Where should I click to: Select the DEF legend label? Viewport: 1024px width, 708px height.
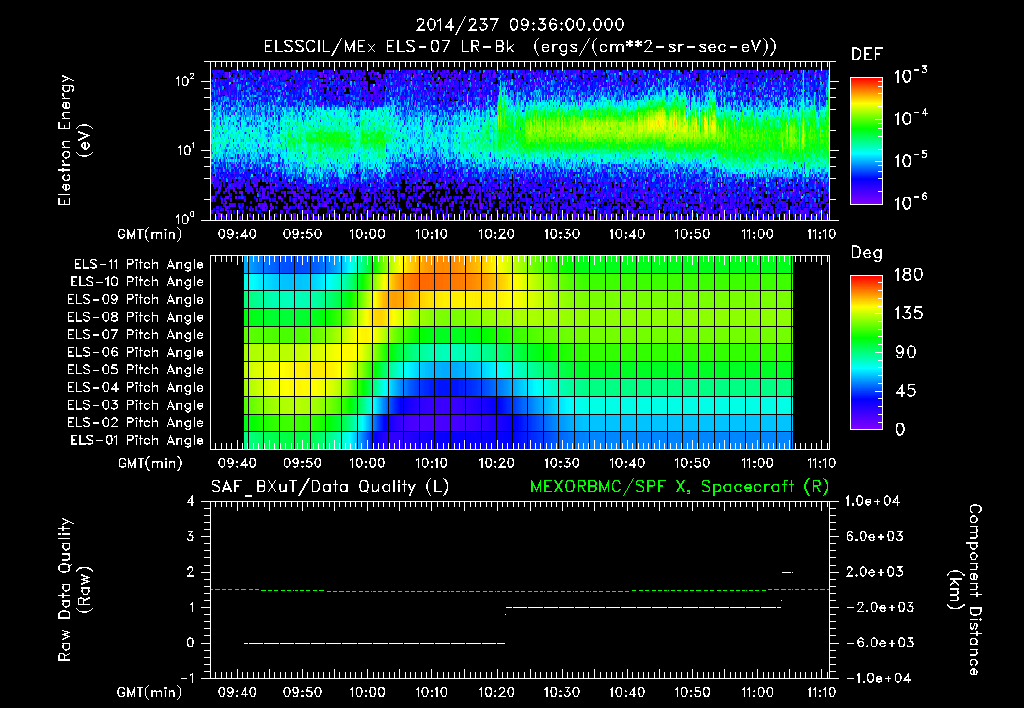coord(867,55)
